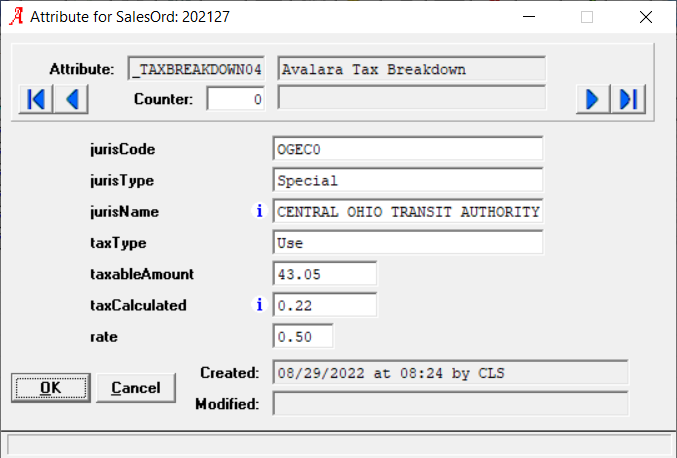
Task: Minimize the attribute dialog window
Action: [x=529, y=17]
